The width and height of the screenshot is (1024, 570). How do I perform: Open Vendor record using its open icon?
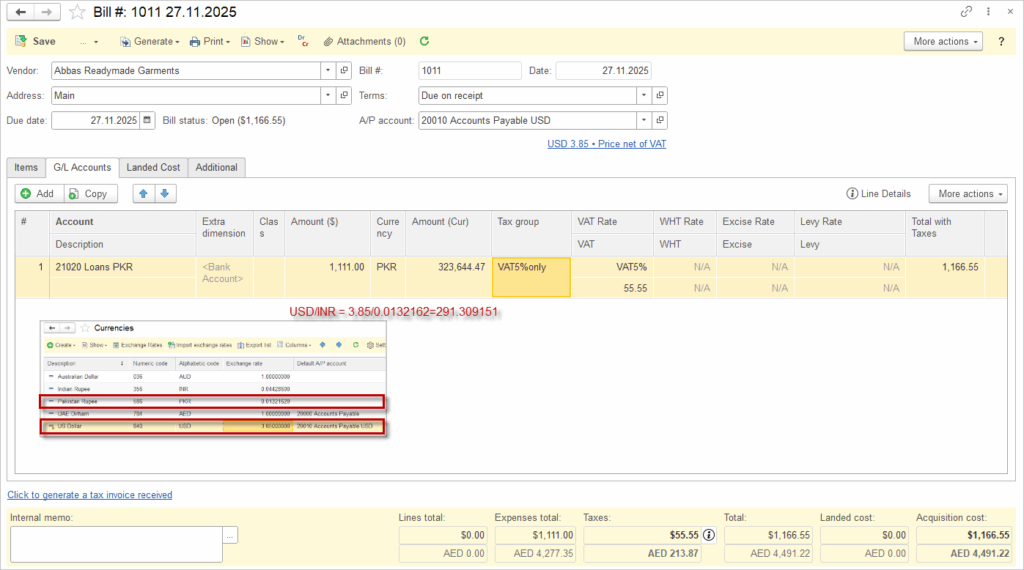(x=344, y=71)
